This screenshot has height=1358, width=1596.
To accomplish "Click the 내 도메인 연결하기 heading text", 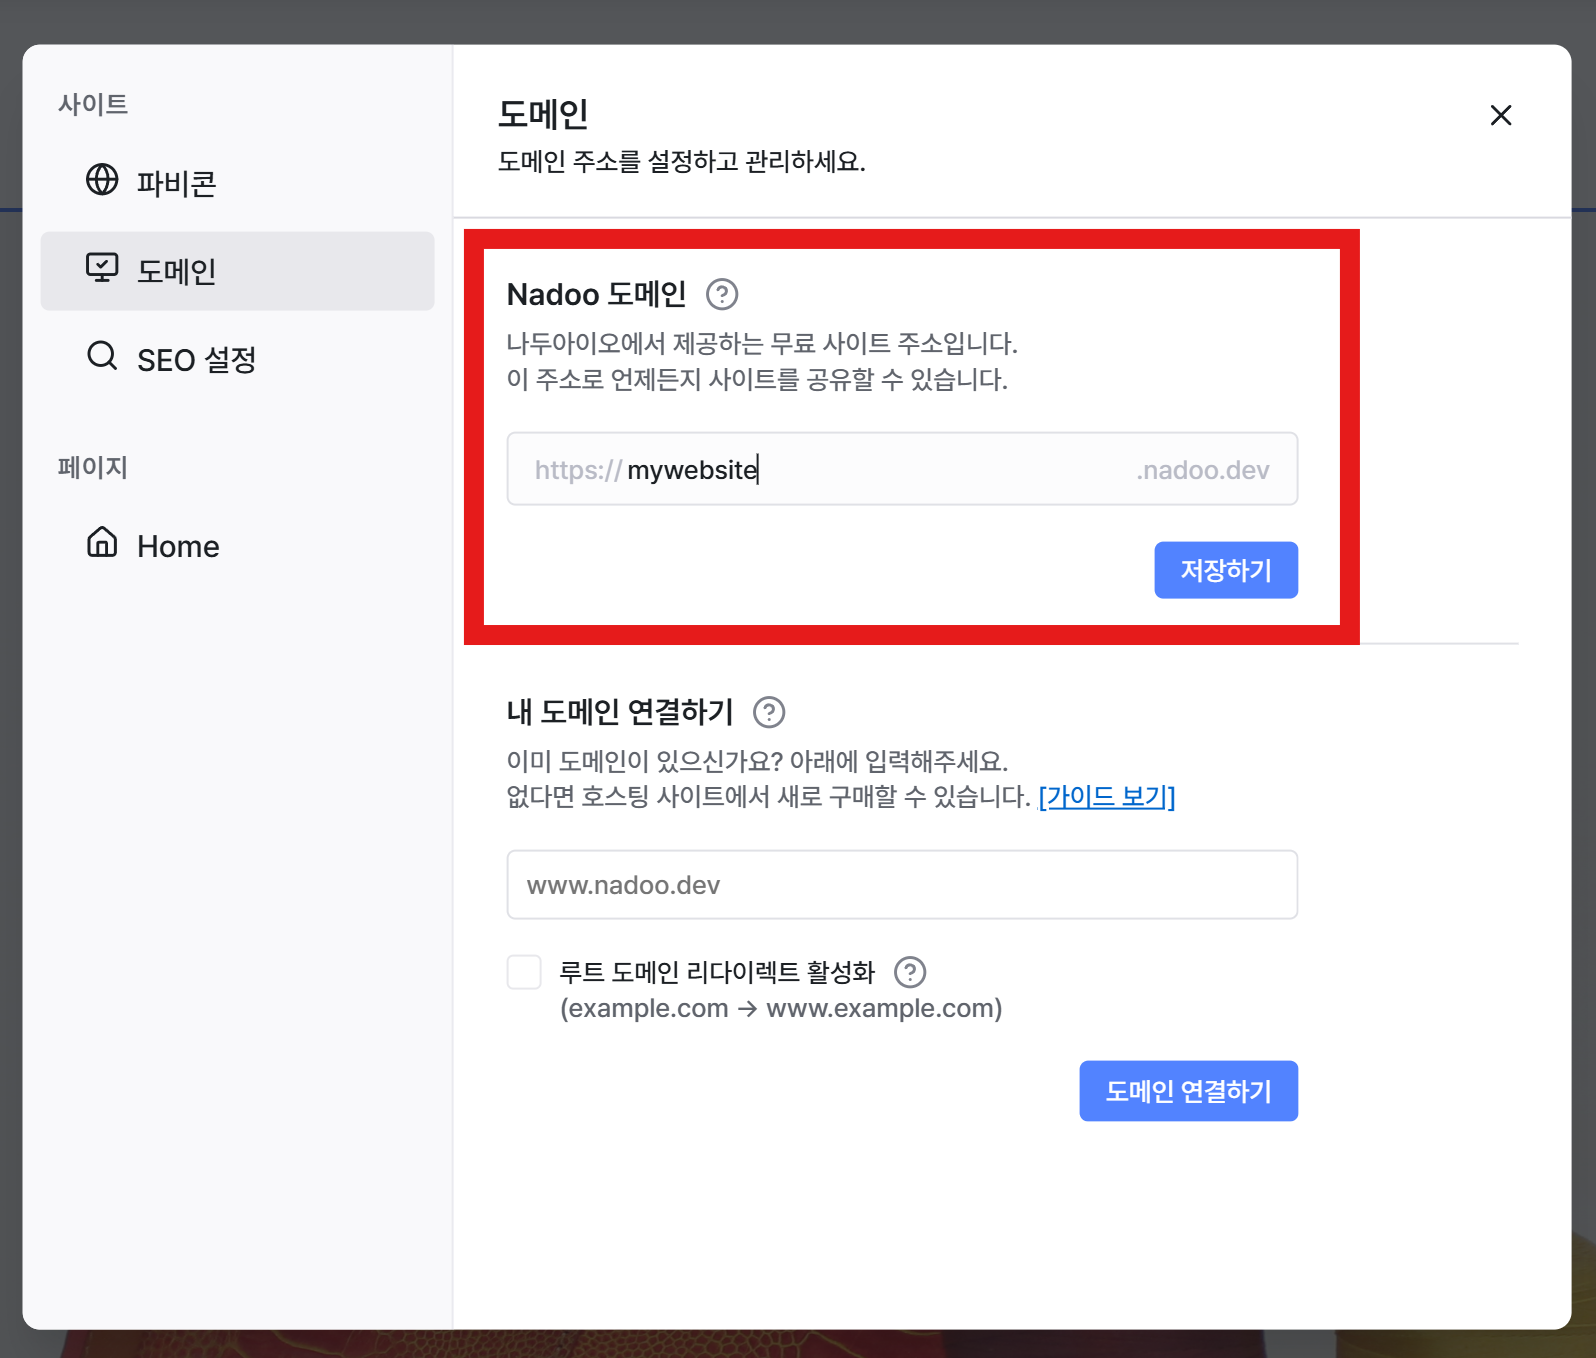I will tap(621, 712).
